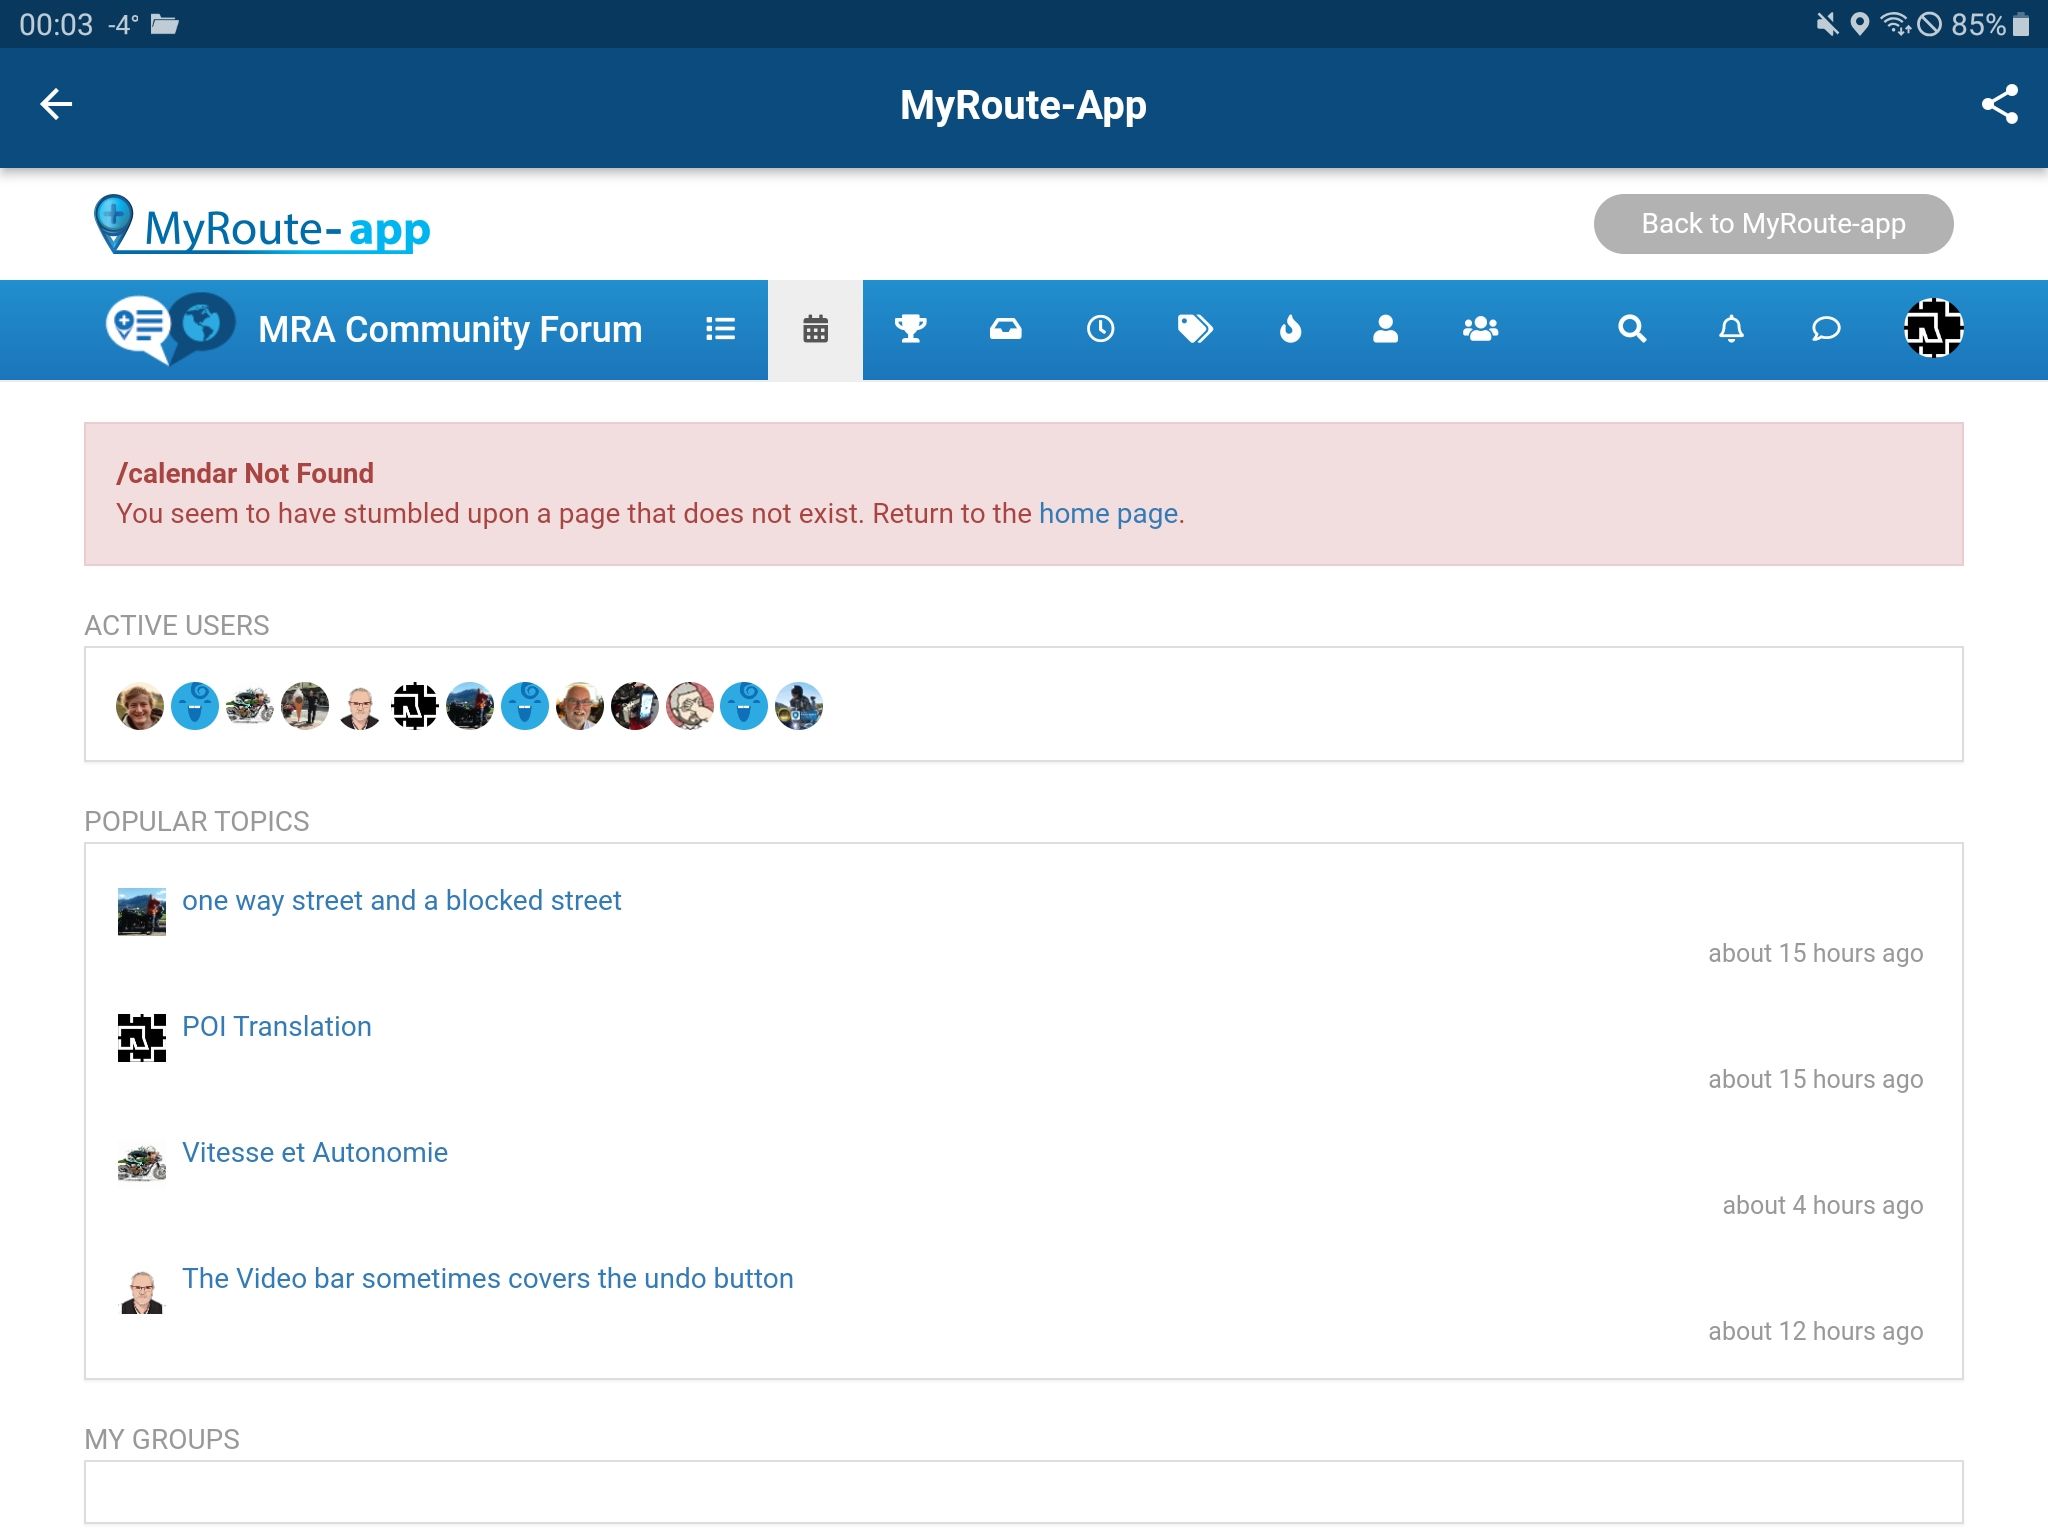Open the motorcycle avatar in active users
This screenshot has width=2048, height=1536.
coord(250,706)
